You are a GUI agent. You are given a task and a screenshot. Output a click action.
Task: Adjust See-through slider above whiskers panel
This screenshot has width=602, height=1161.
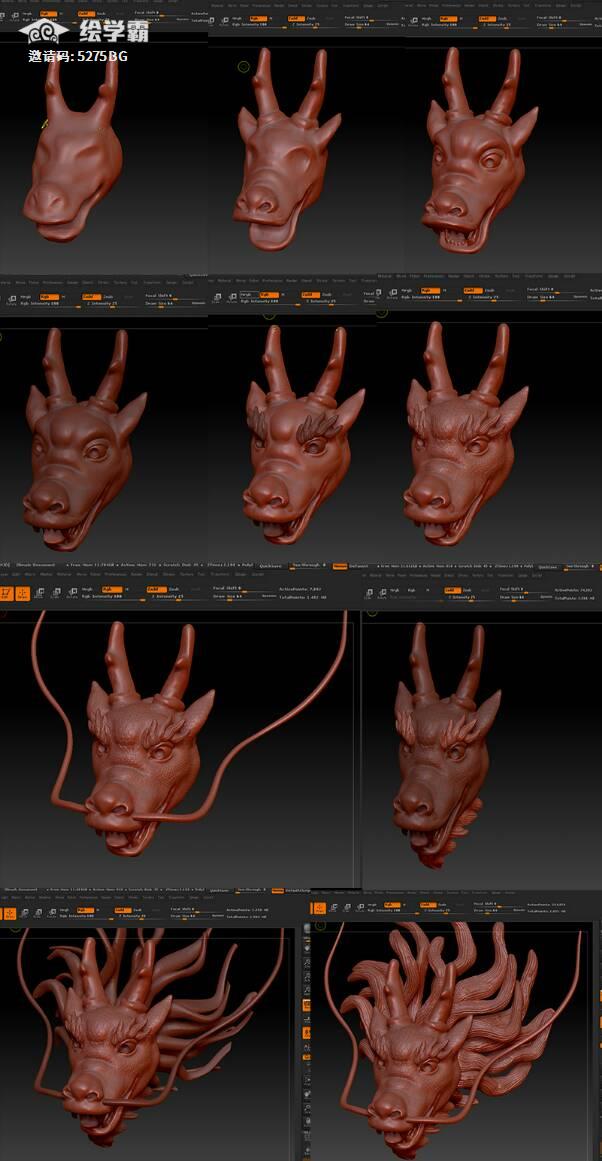click(x=308, y=565)
